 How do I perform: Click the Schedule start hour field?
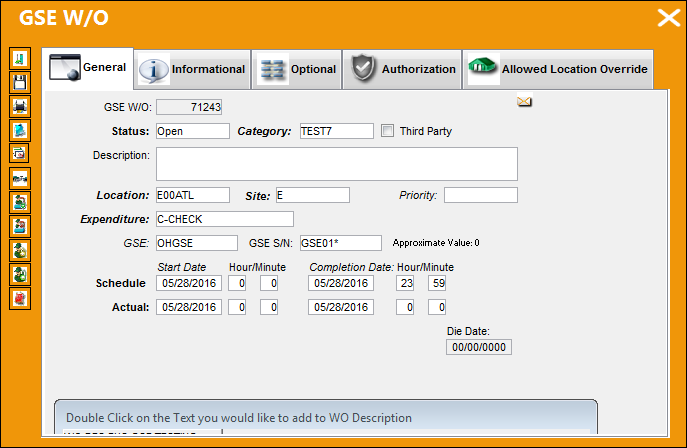237,283
